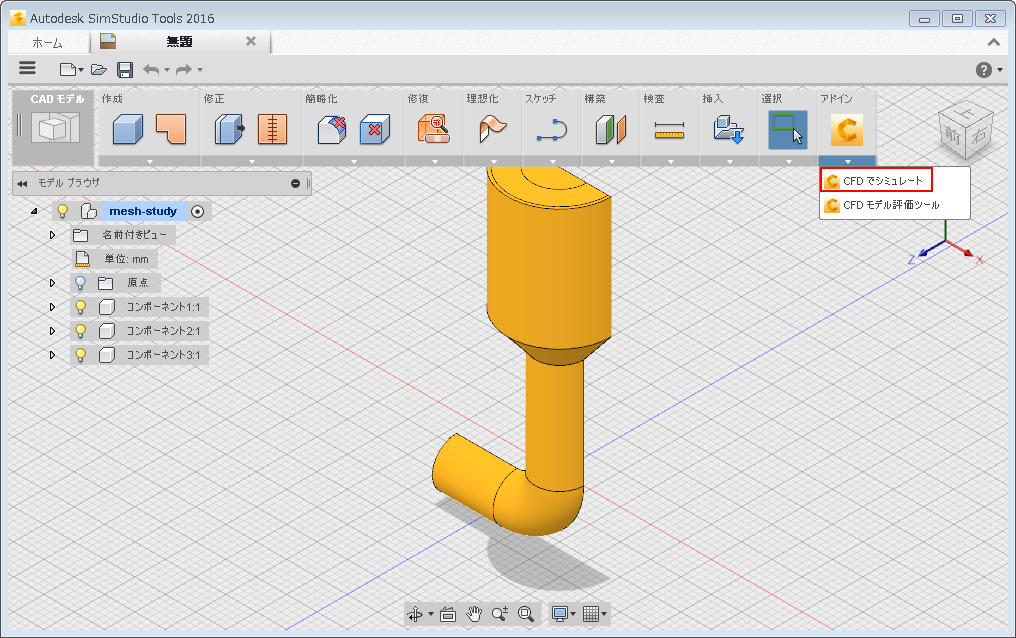Expand the スケッチ panel dropdown
Viewport: 1016px width, 638px height.
[553, 161]
